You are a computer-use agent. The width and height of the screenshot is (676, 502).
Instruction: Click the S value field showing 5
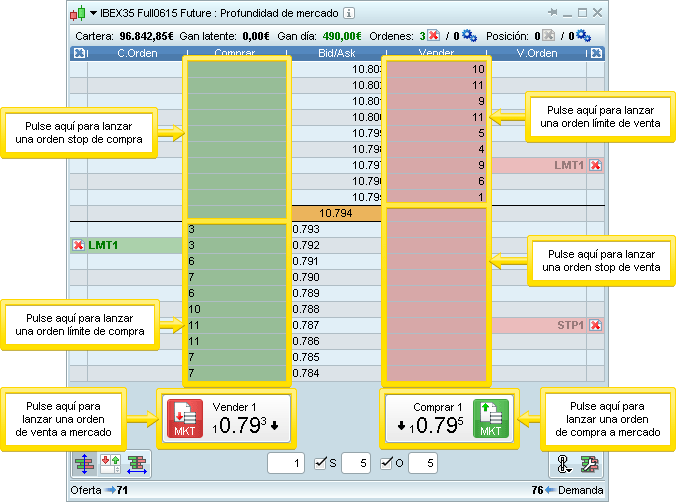pyautogui.click(x=356, y=463)
